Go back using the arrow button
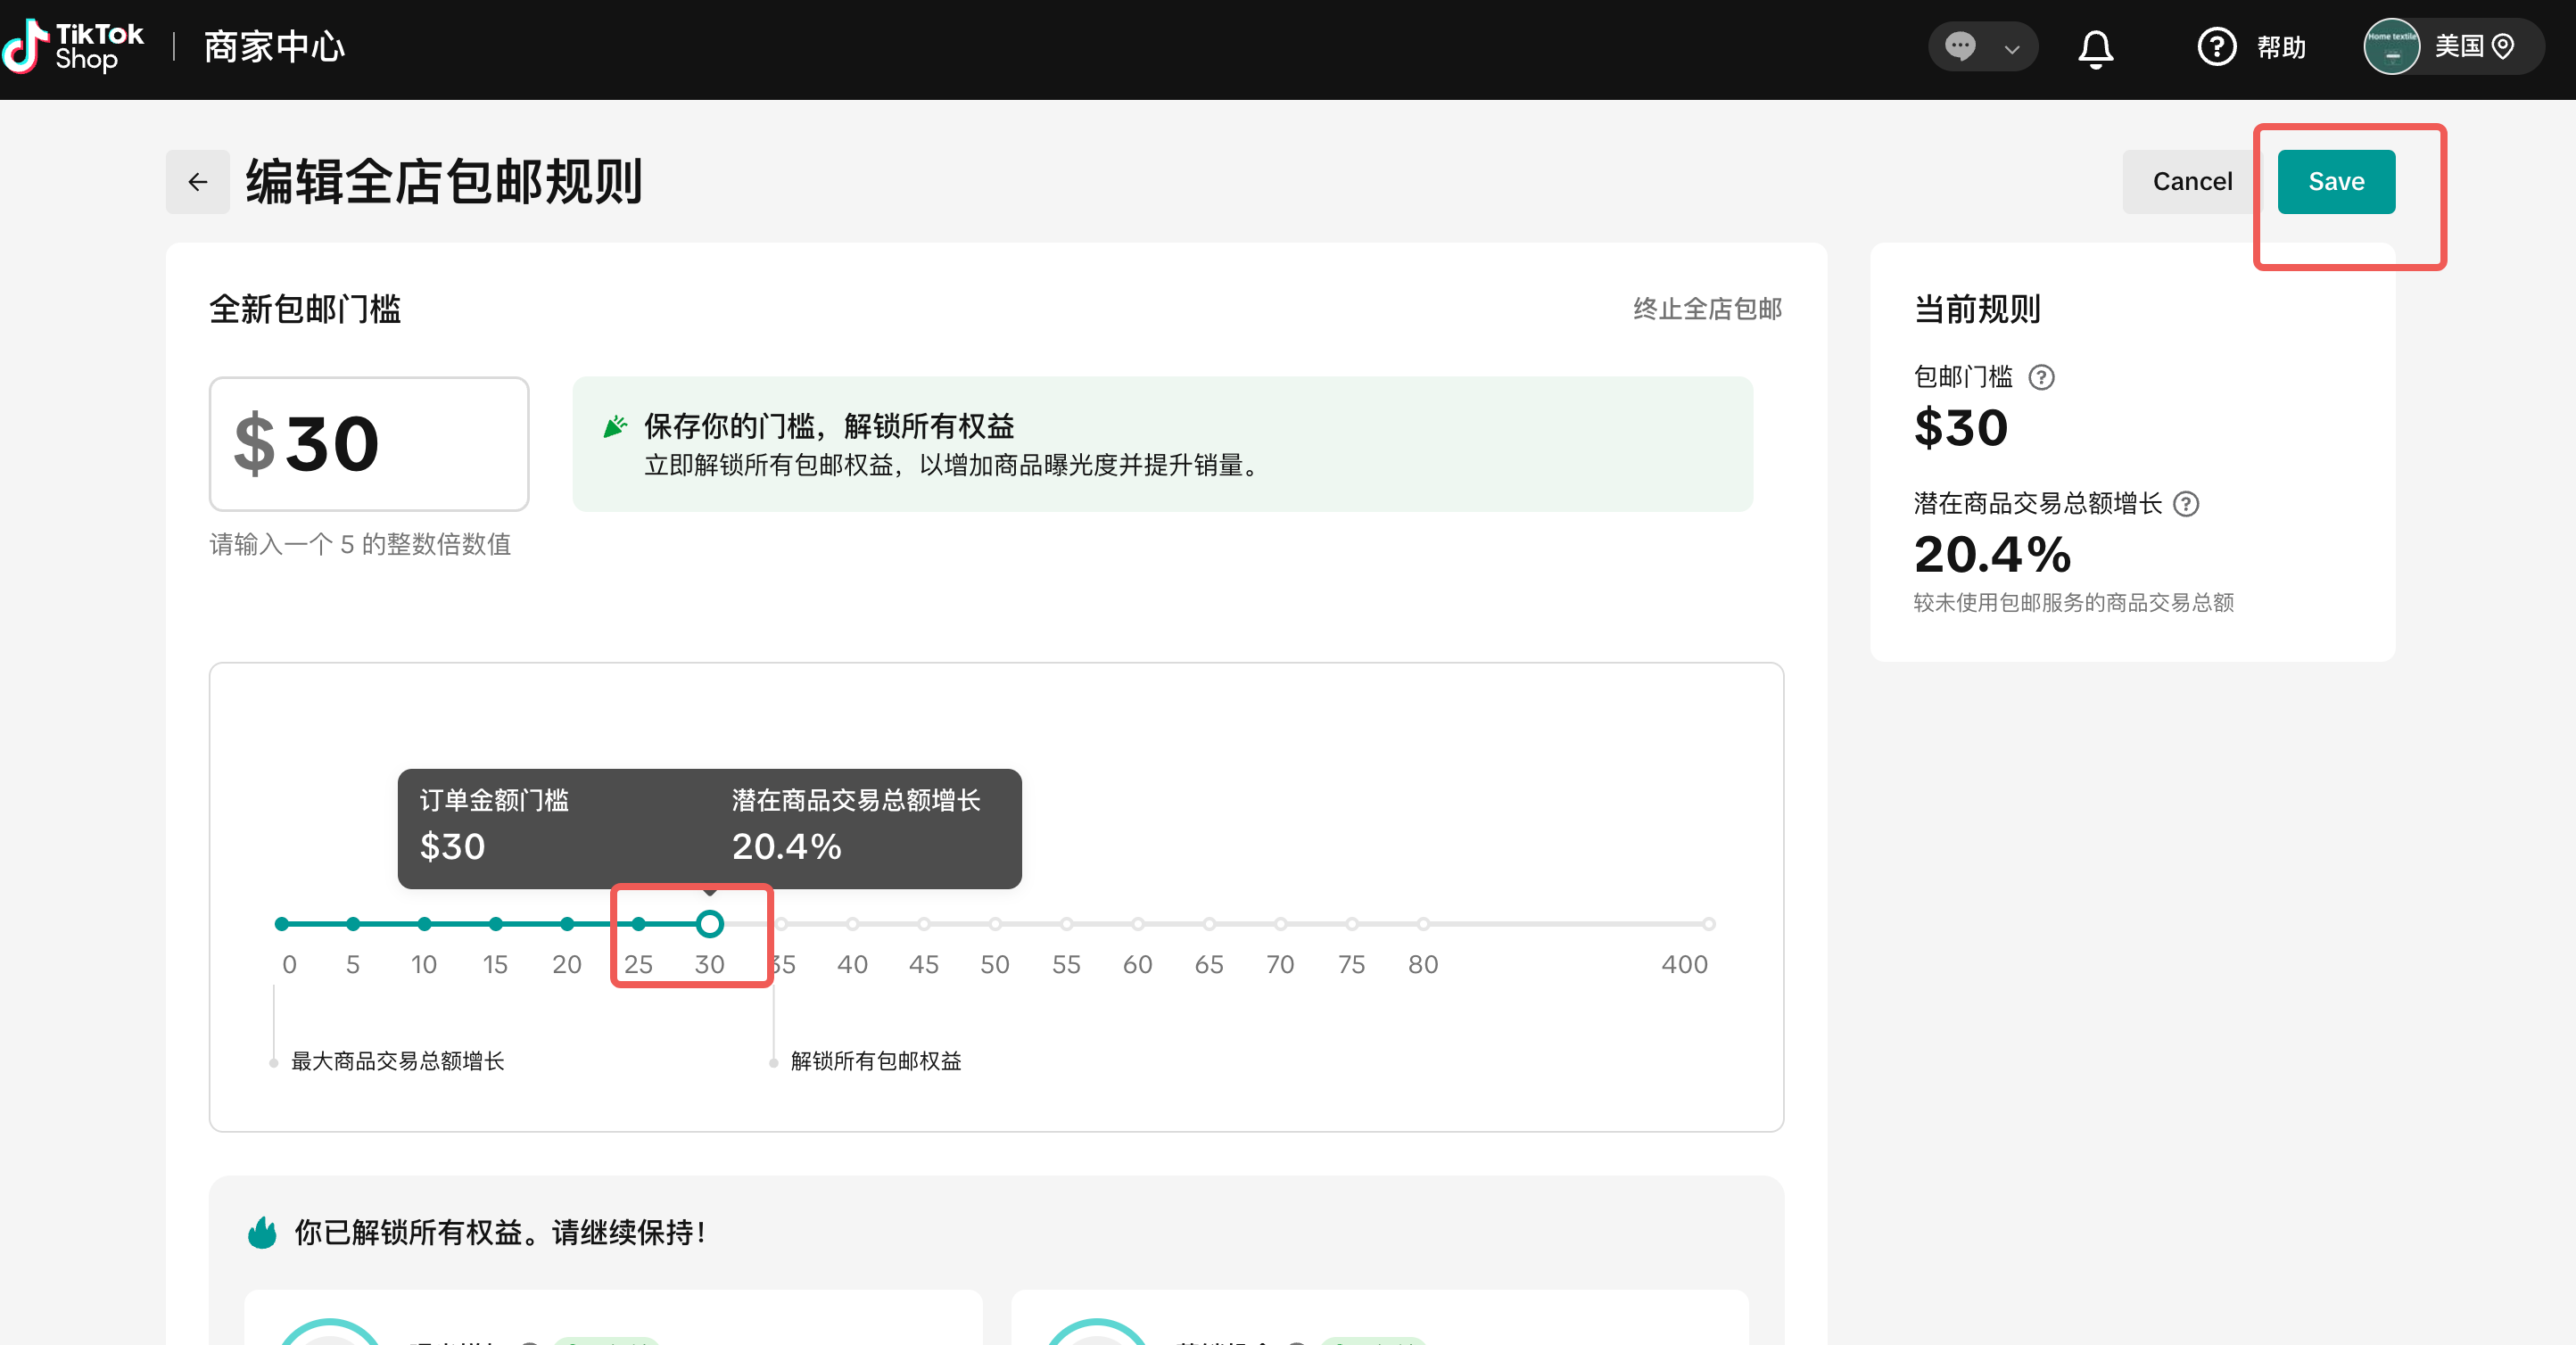This screenshot has width=2576, height=1345. point(198,182)
